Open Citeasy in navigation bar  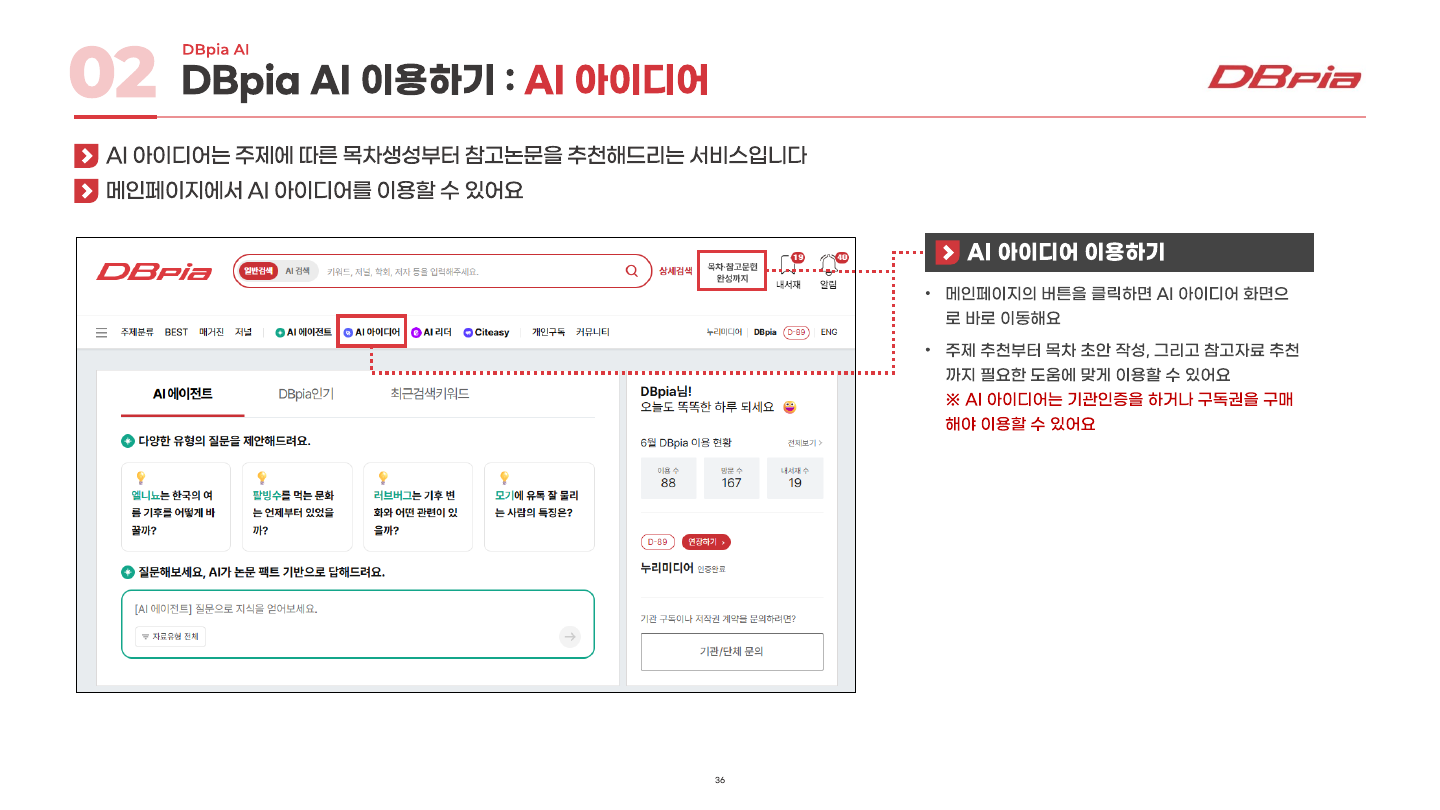[x=486, y=332]
